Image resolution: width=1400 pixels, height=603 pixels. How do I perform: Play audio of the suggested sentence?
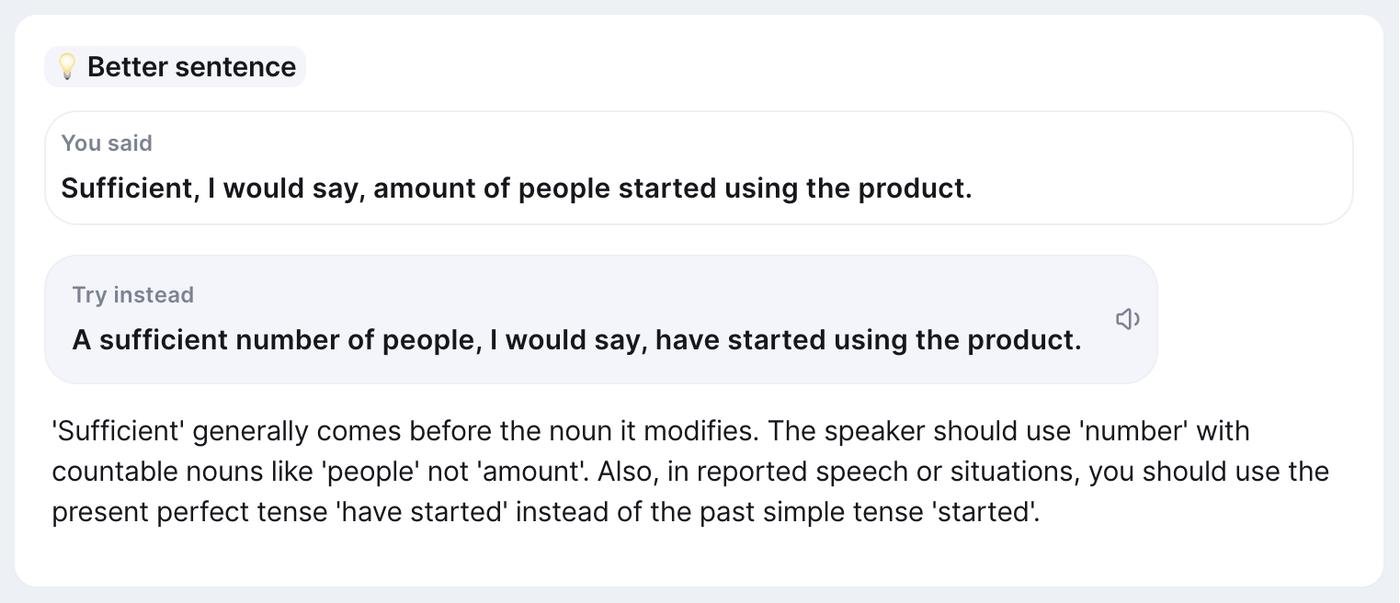click(1127, 319)
